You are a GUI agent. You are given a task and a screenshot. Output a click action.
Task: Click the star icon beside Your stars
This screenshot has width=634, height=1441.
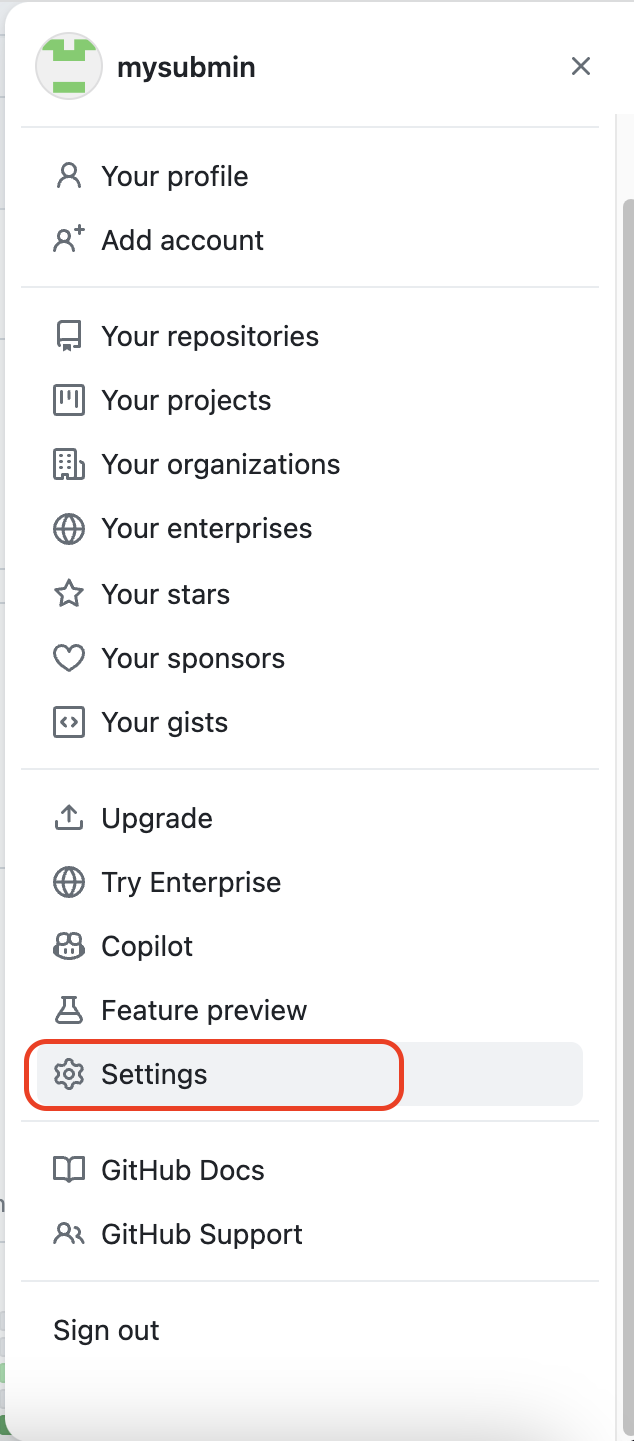68,595
